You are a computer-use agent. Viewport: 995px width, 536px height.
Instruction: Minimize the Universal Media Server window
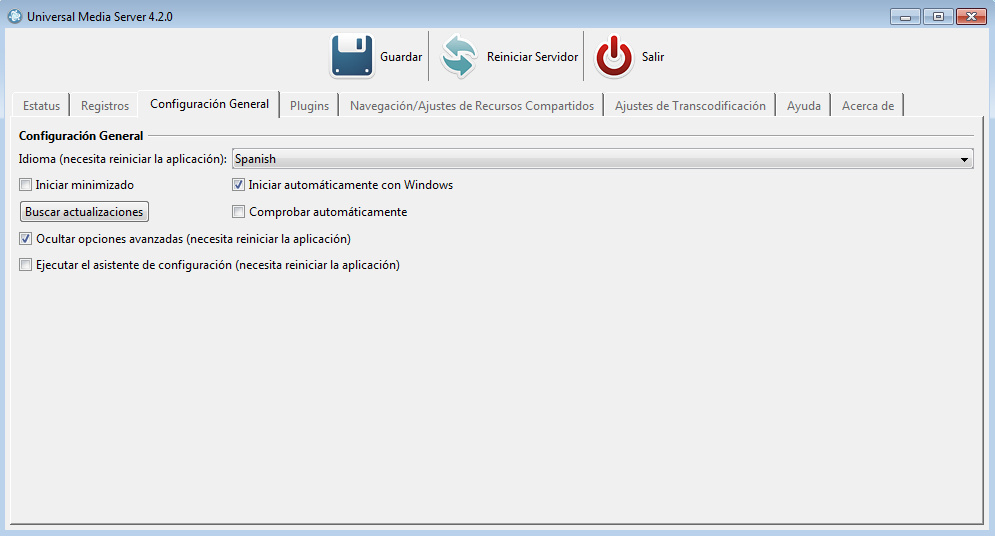click(x=906, y=16)
